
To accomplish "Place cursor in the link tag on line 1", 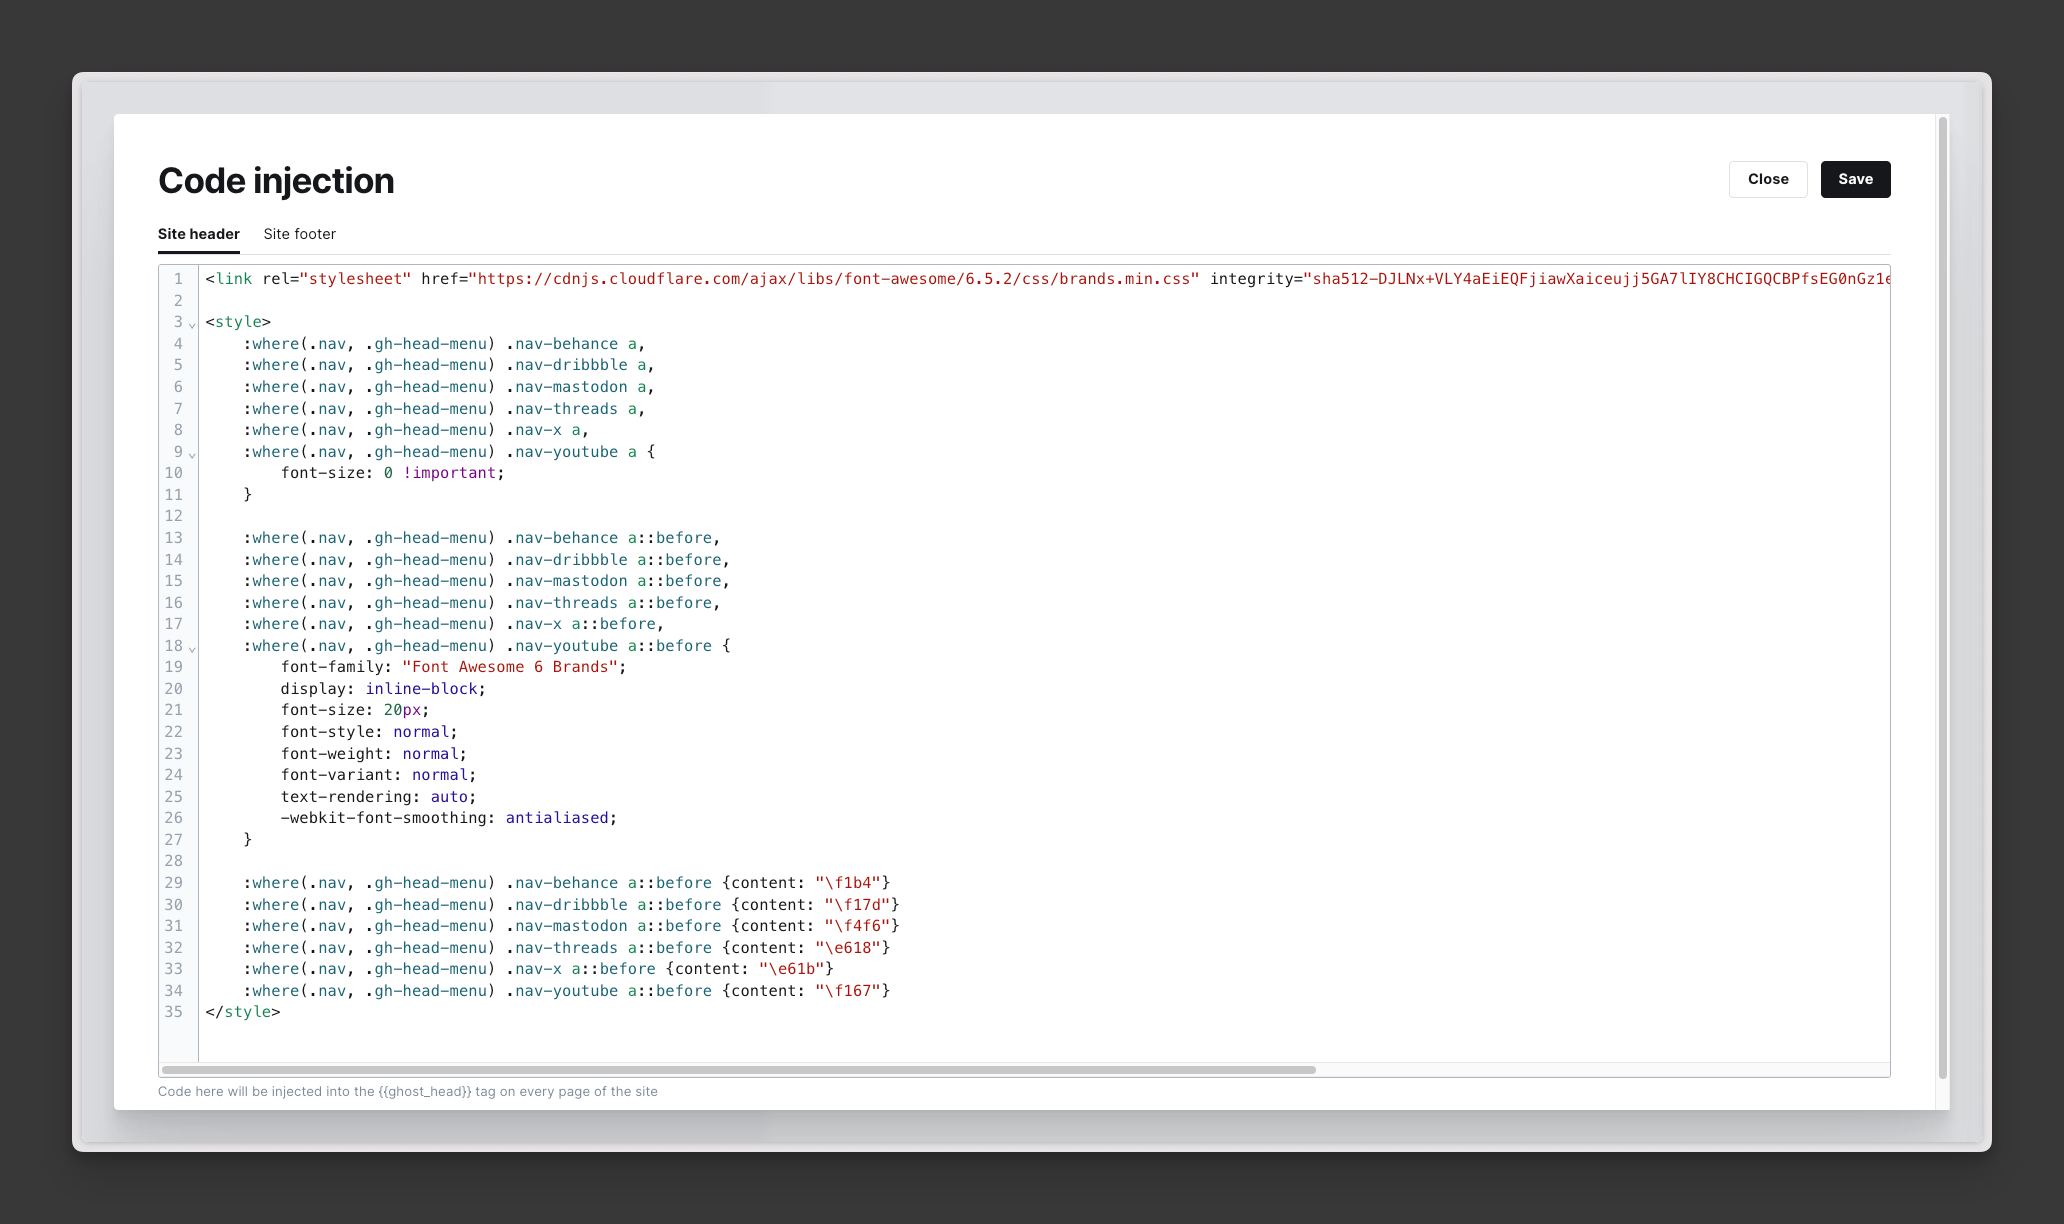I will click(x=228, y=279).
